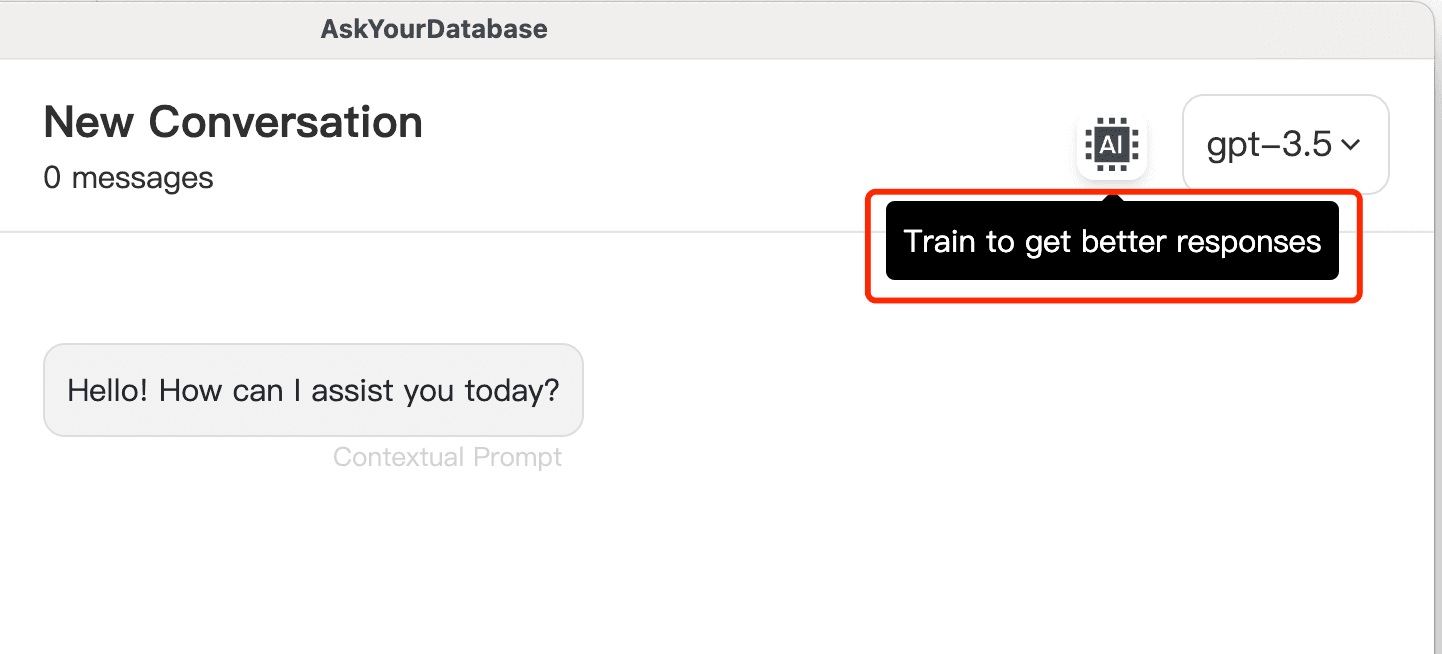This screenshot has height=654, width=1442.
Task: Open the gpt-3.5 model dropdown
Action: 1285,144
